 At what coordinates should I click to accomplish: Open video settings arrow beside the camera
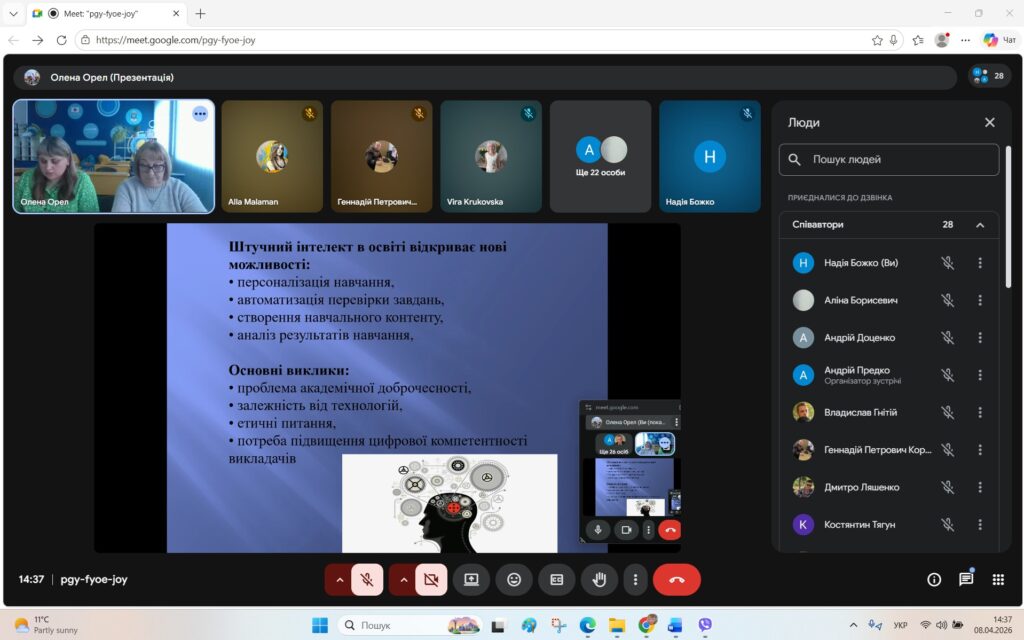pyautogui.click(x=403, y=579)
